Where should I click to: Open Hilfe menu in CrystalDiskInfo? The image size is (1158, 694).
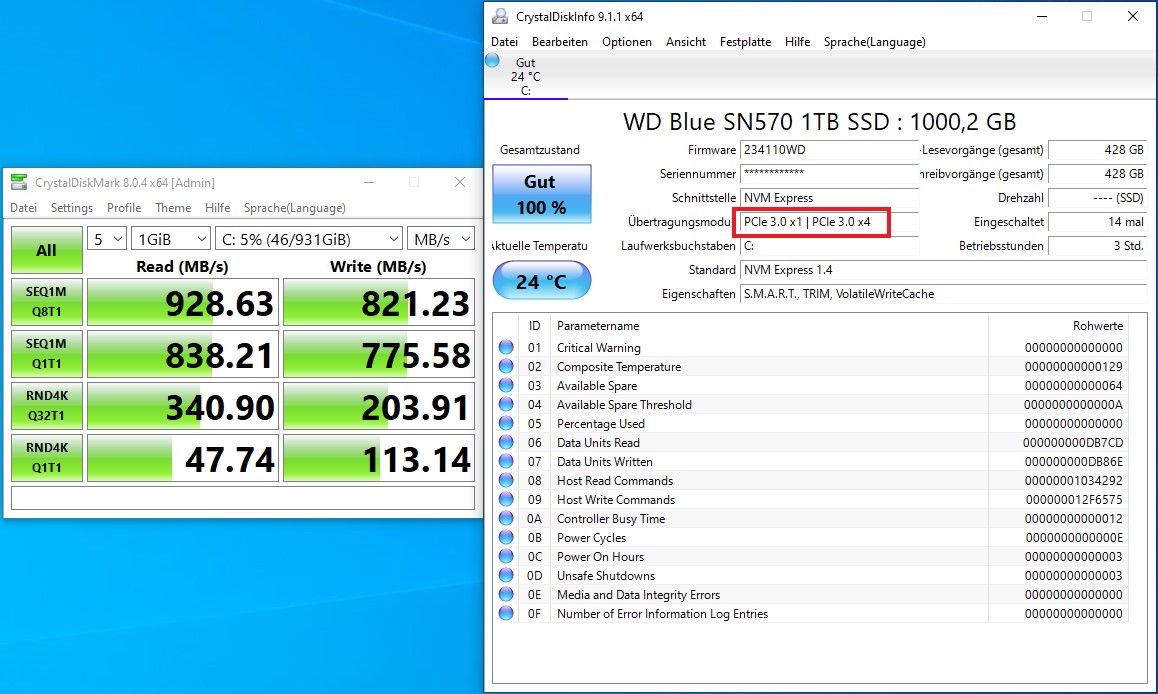point(798,42)
